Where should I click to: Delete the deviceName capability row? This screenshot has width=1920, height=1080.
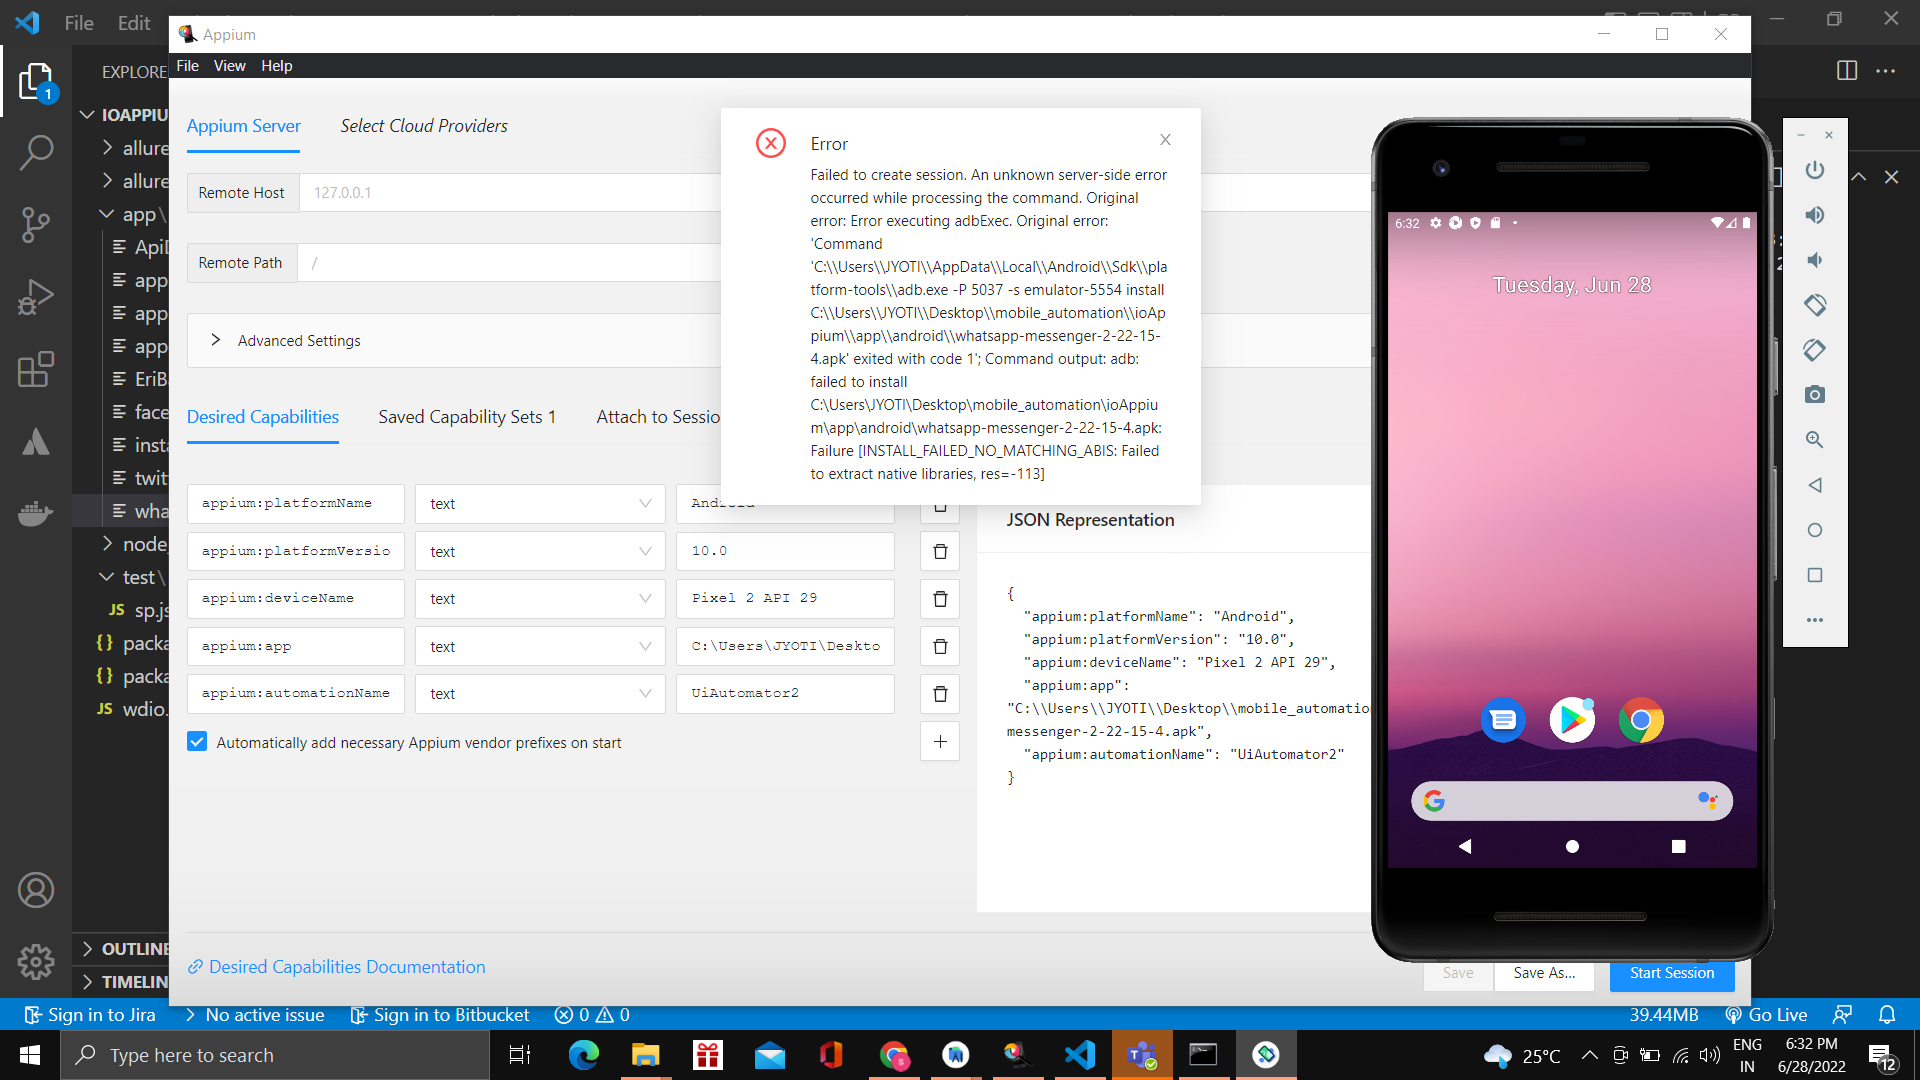940,599
